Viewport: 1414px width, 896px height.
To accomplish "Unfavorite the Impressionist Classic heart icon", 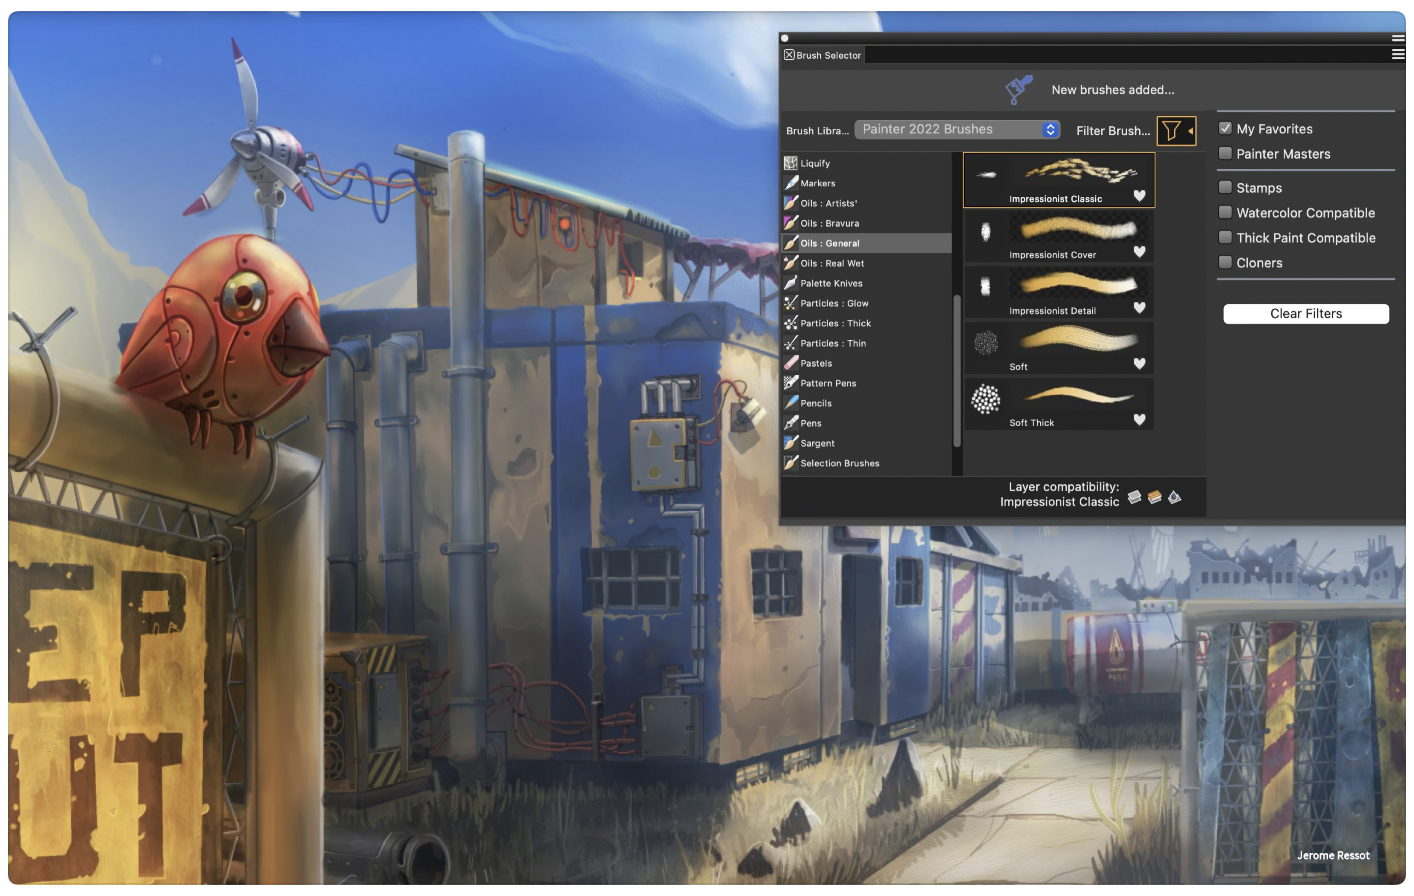I will coord(1139,196).
